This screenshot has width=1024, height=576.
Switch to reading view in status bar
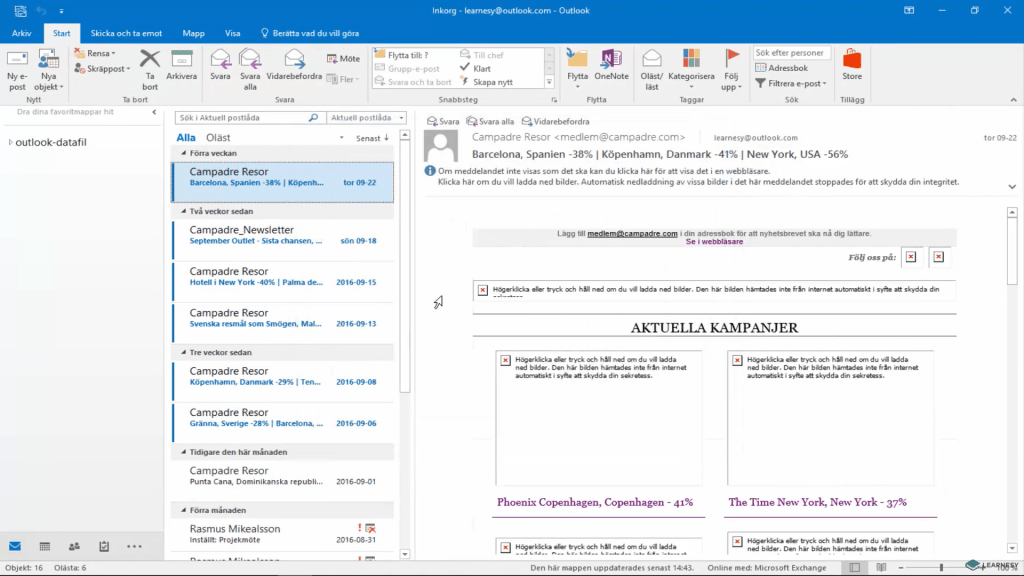[881, 568]
